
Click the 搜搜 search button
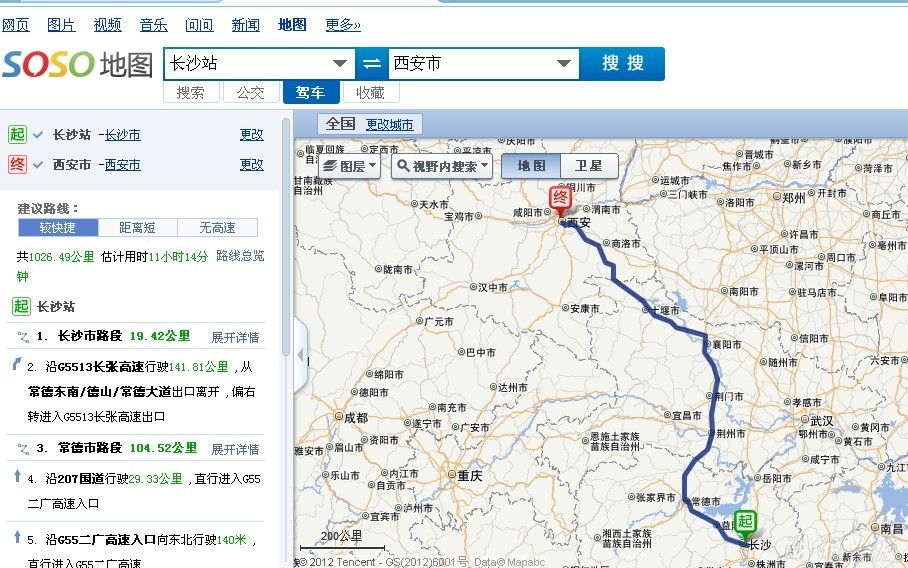click(x=622, y=63)
